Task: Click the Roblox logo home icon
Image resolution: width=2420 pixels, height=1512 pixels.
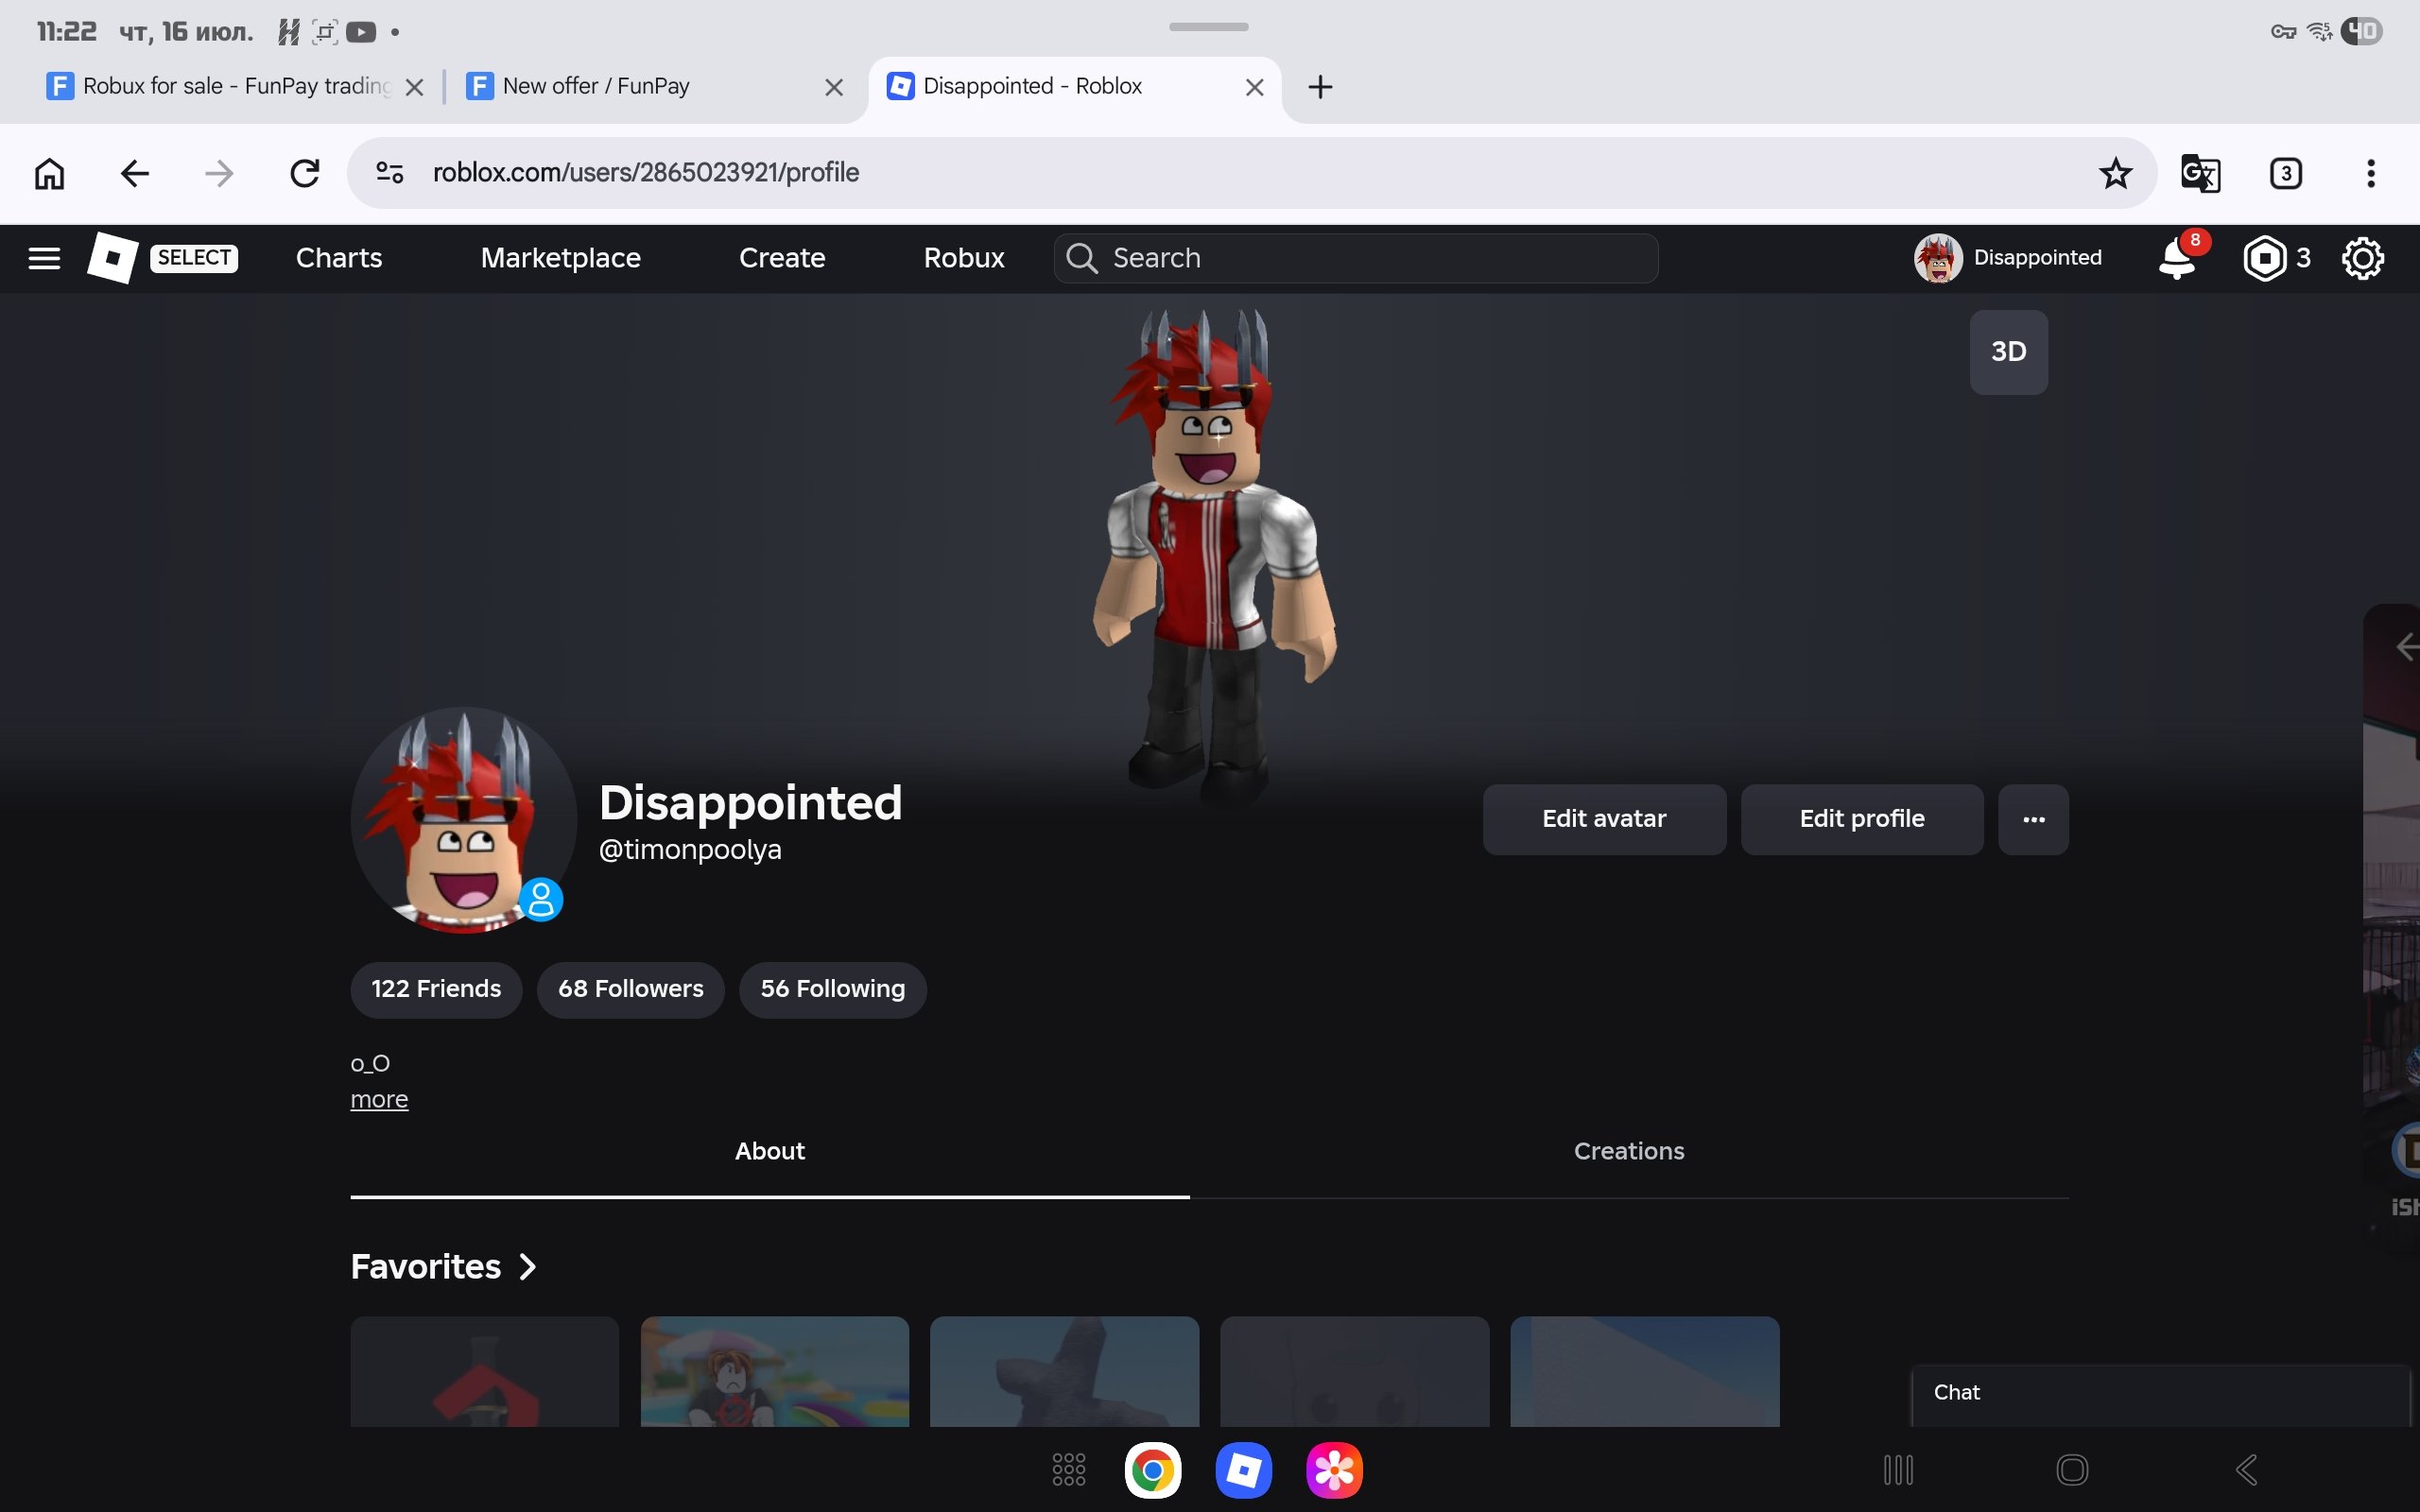Action: point(112,258)
